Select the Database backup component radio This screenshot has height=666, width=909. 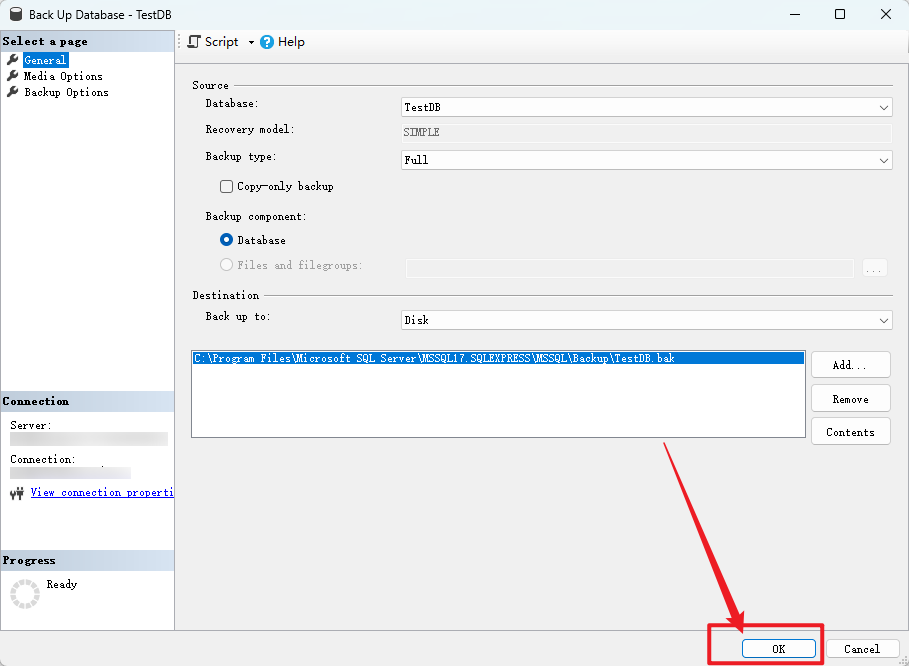coord(227,239)
